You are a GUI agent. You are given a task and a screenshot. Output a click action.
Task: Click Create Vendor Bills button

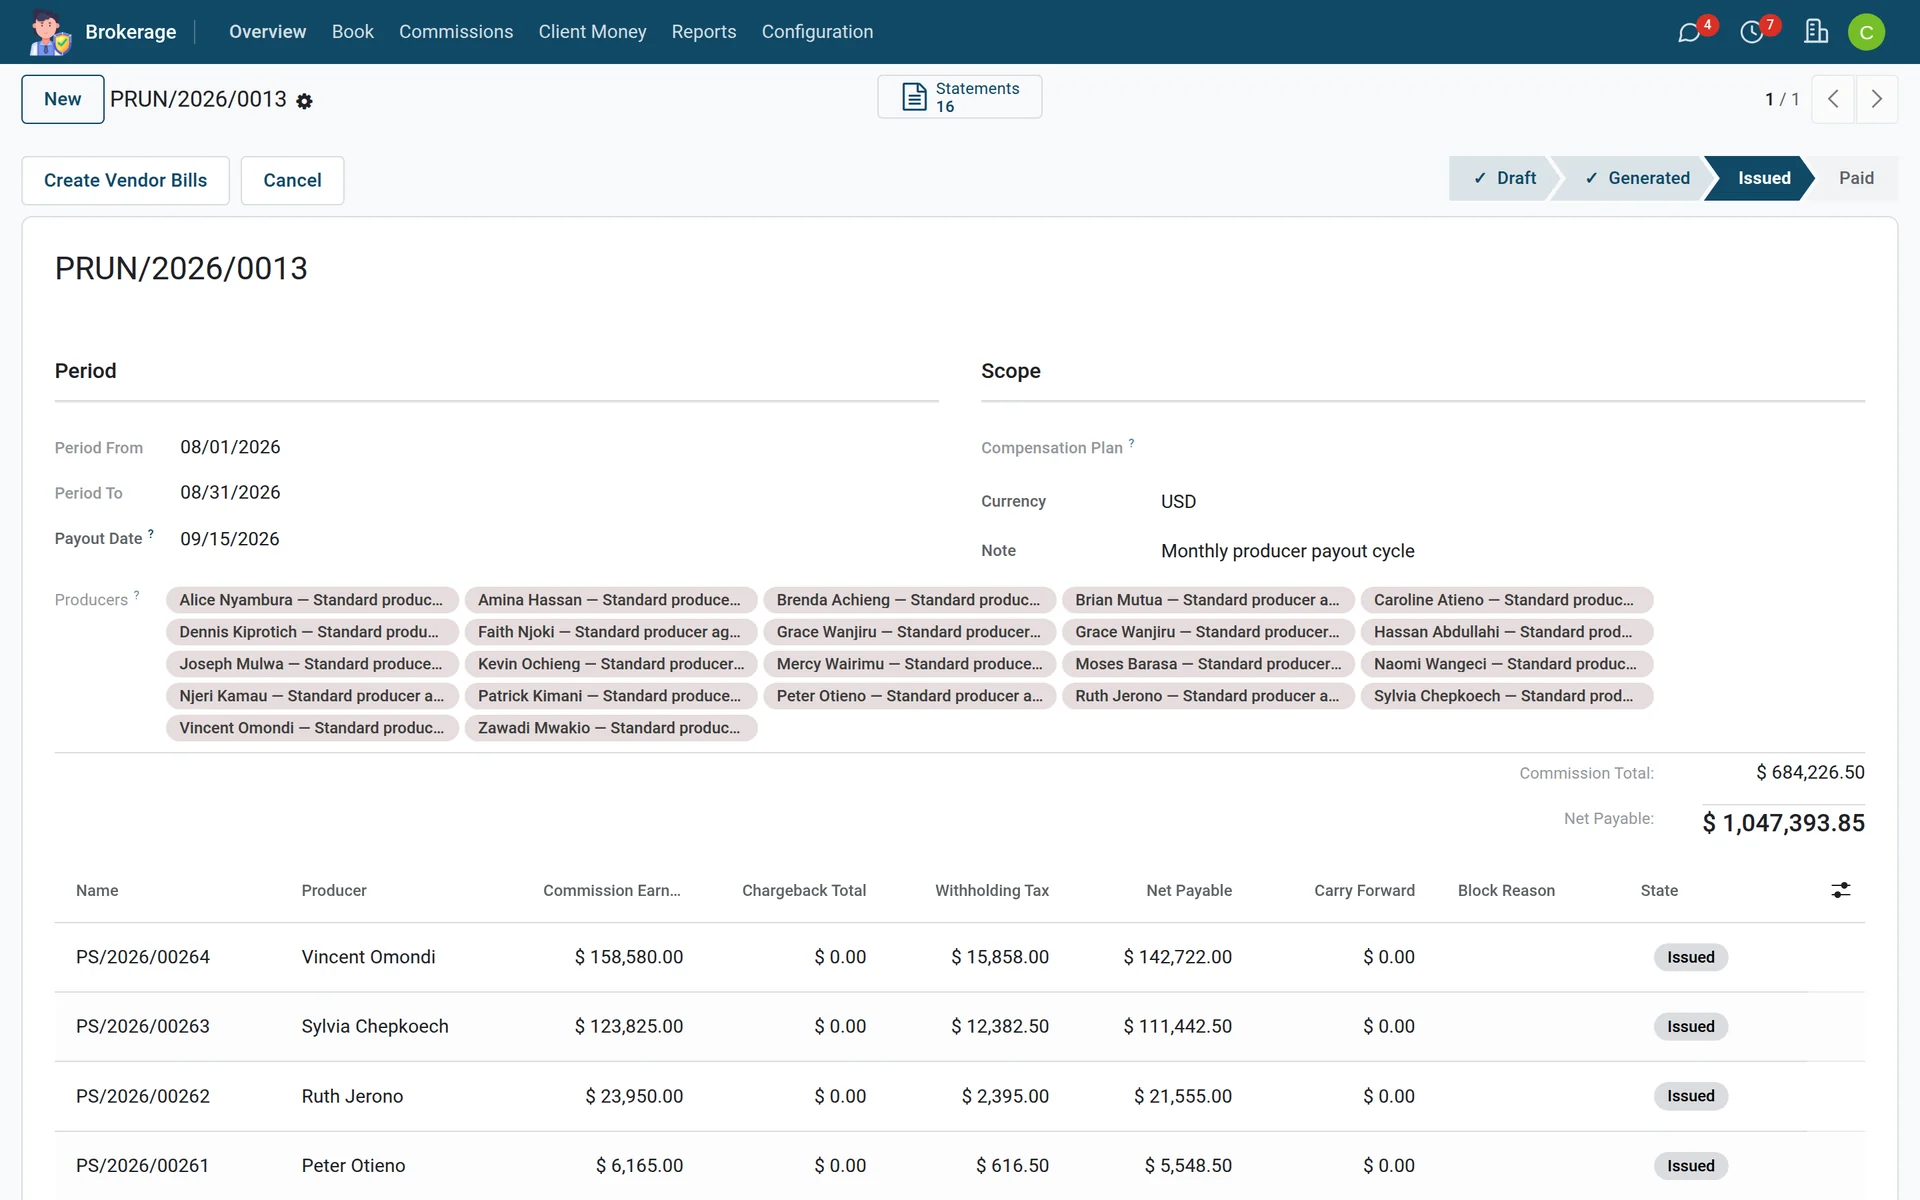126,180
